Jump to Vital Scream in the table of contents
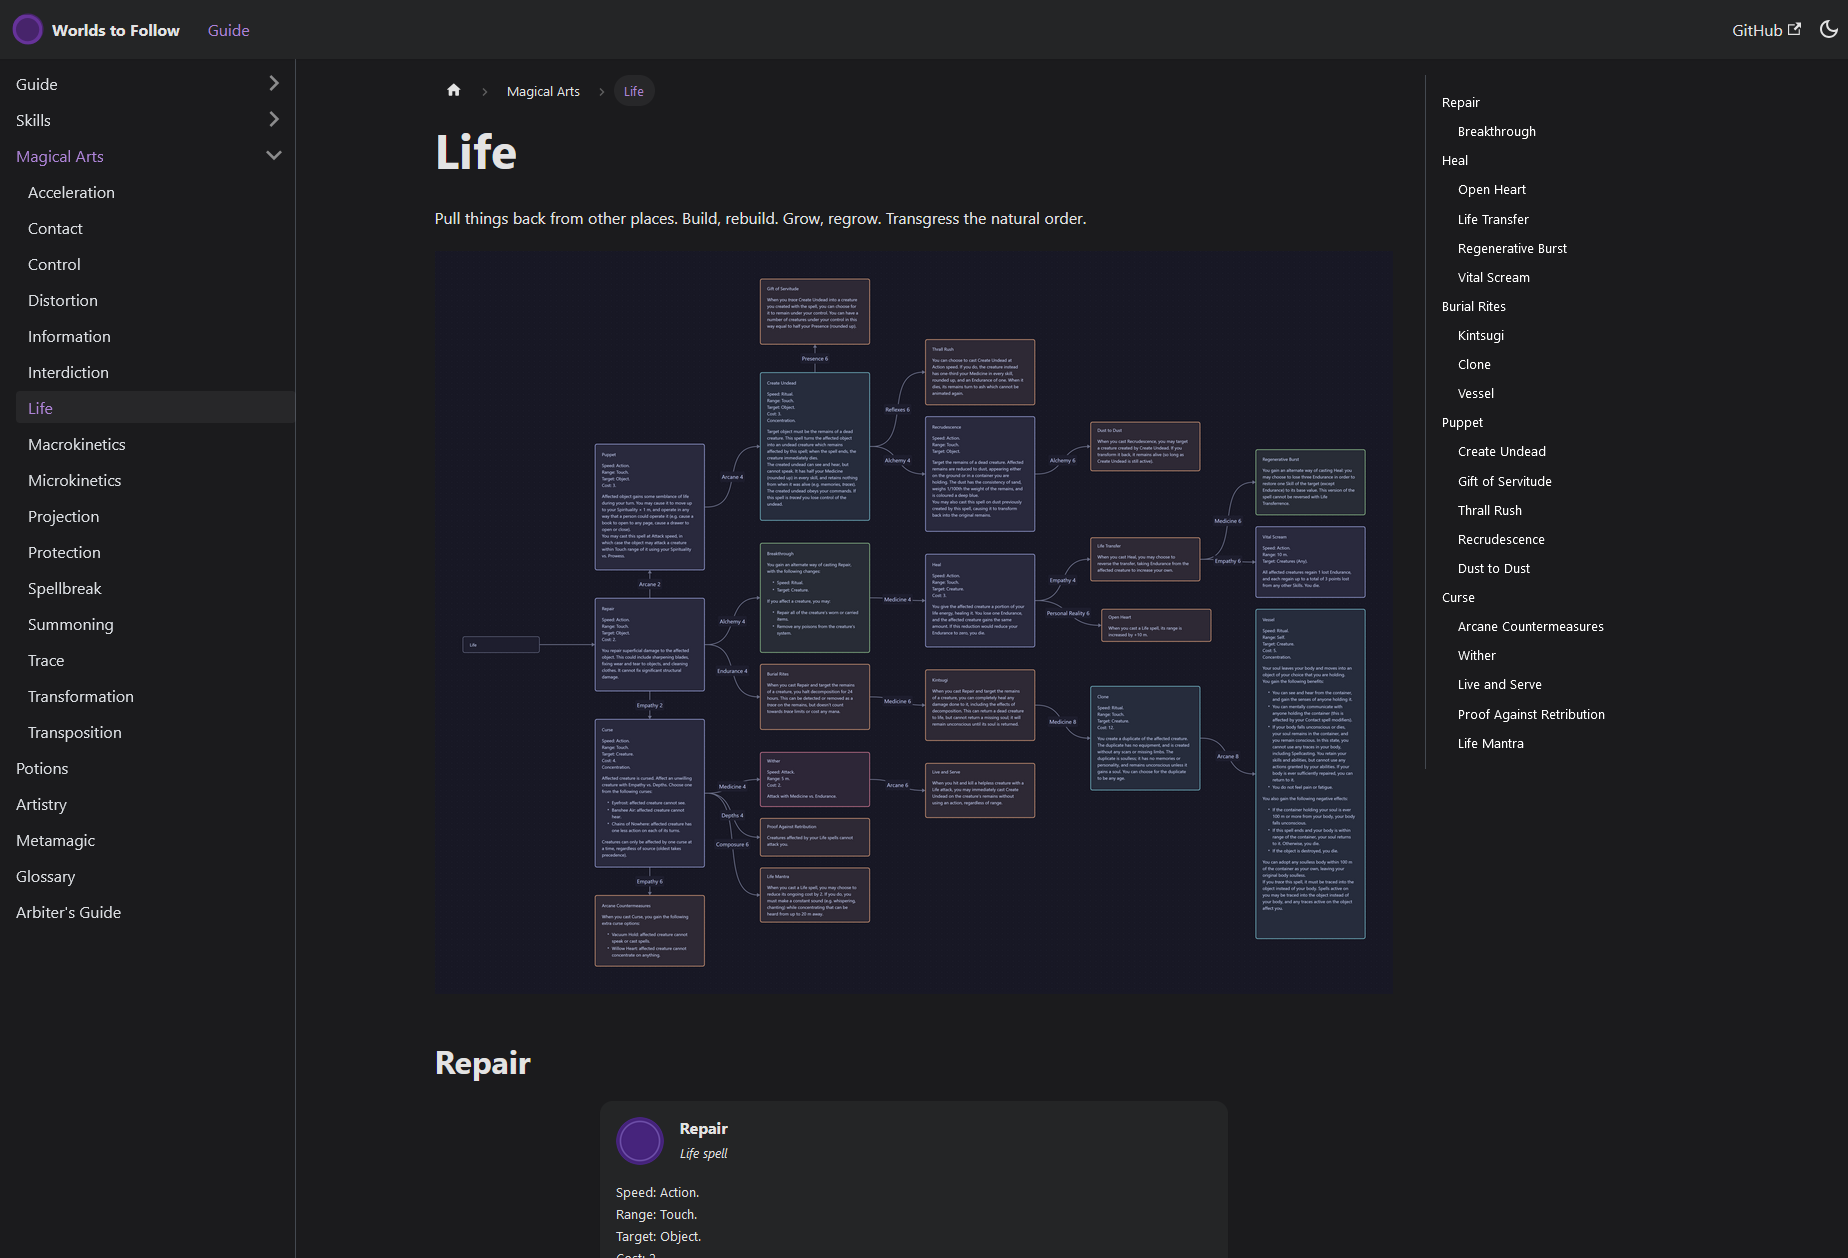The width and height of the screenshot is (1848, 1258). coord(1493,277)
